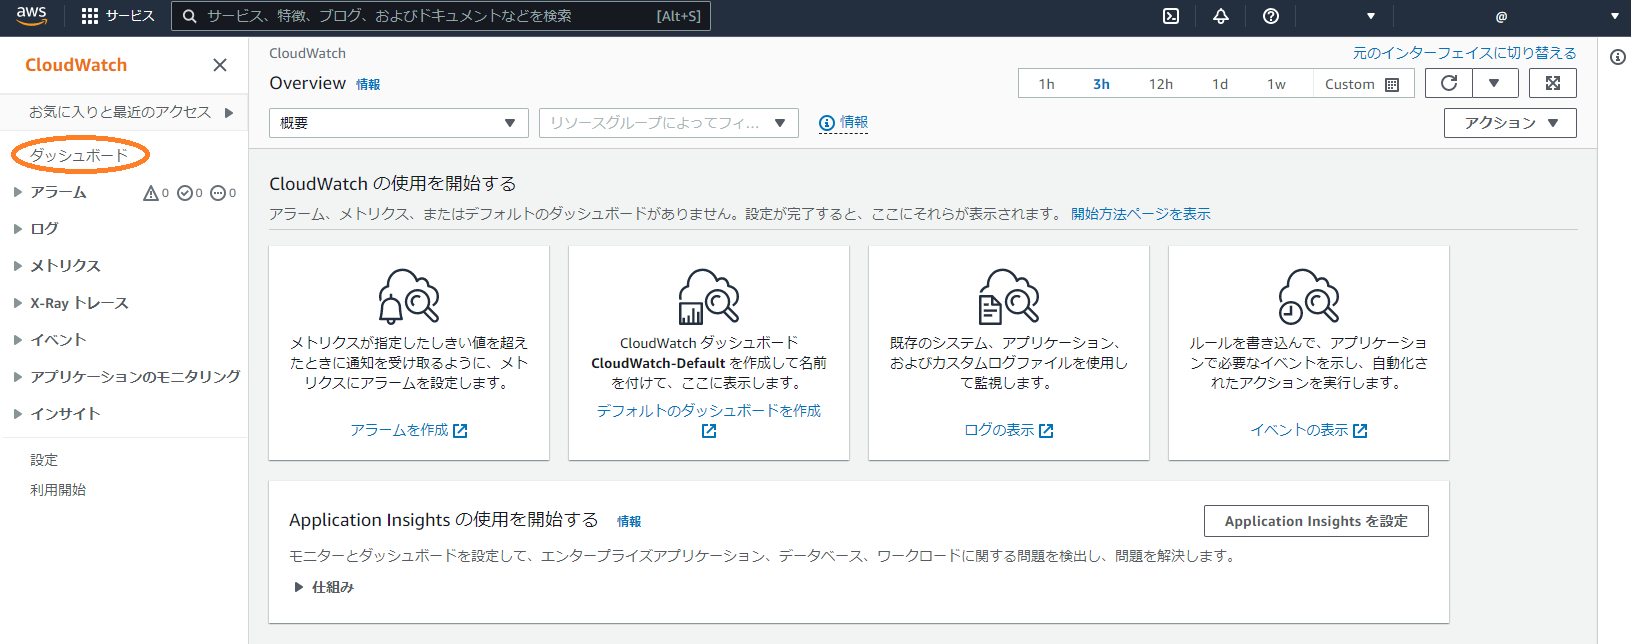Click the notifications bell icon
This screenshot has width=1631, height=644.
[x=1221, y=16]
